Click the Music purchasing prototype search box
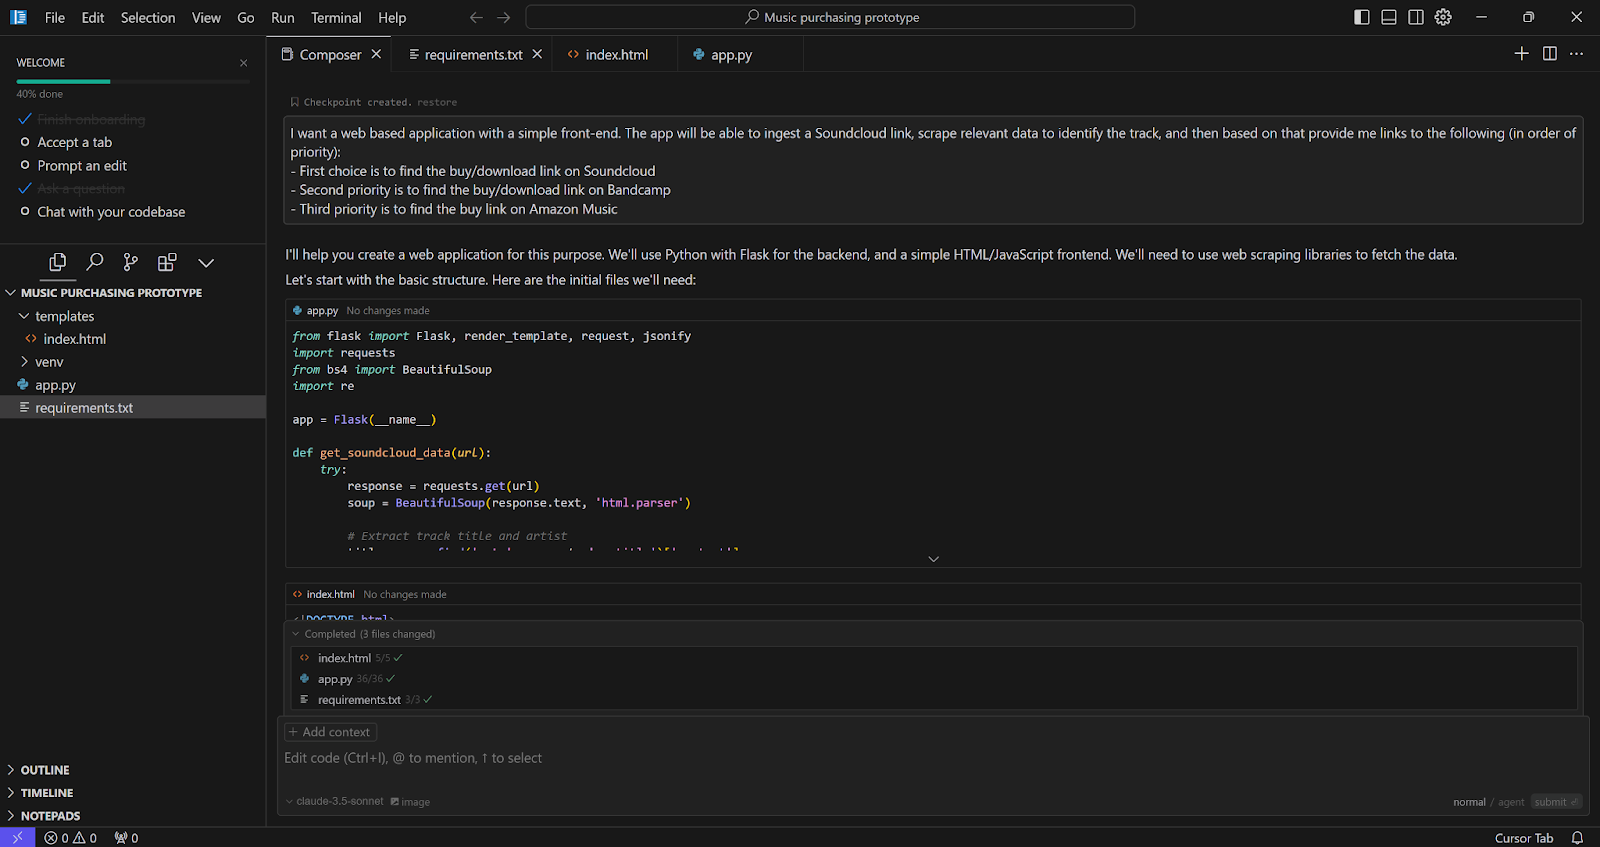 830,17
